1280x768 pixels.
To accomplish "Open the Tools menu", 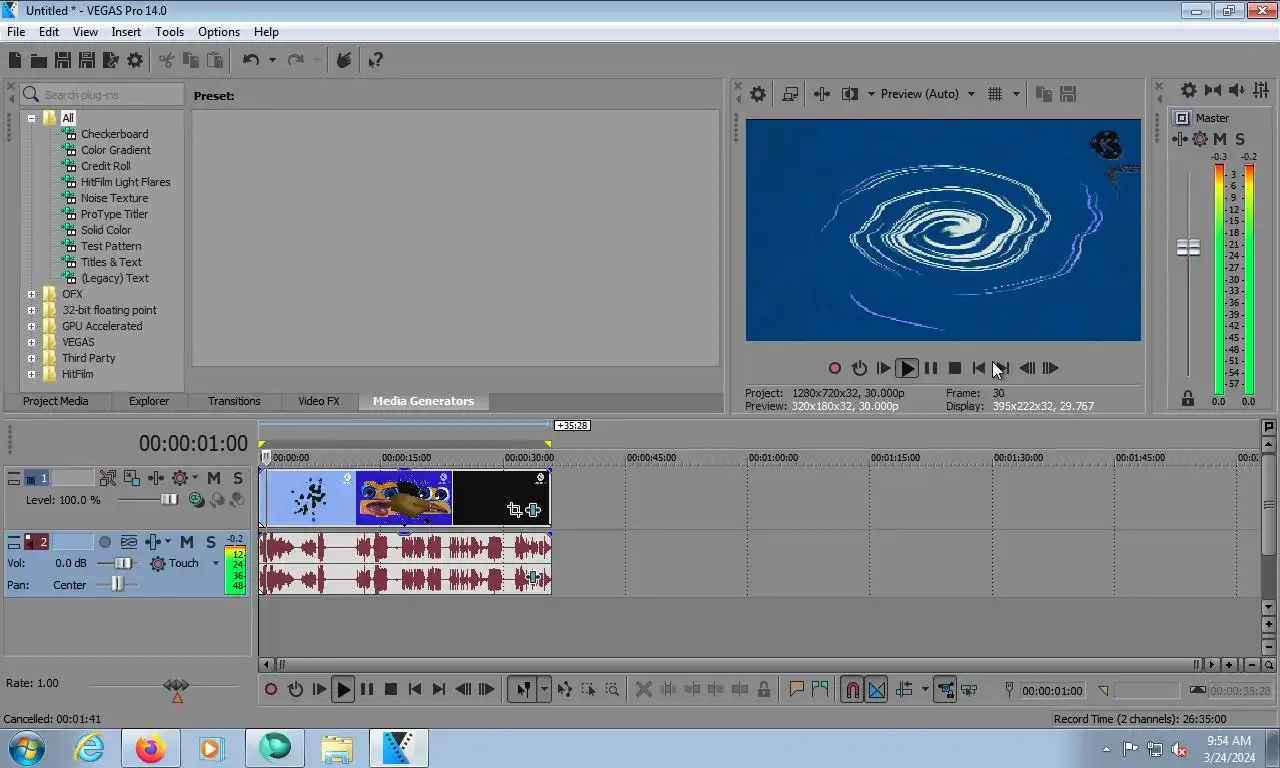I will (x=169, y=32).
